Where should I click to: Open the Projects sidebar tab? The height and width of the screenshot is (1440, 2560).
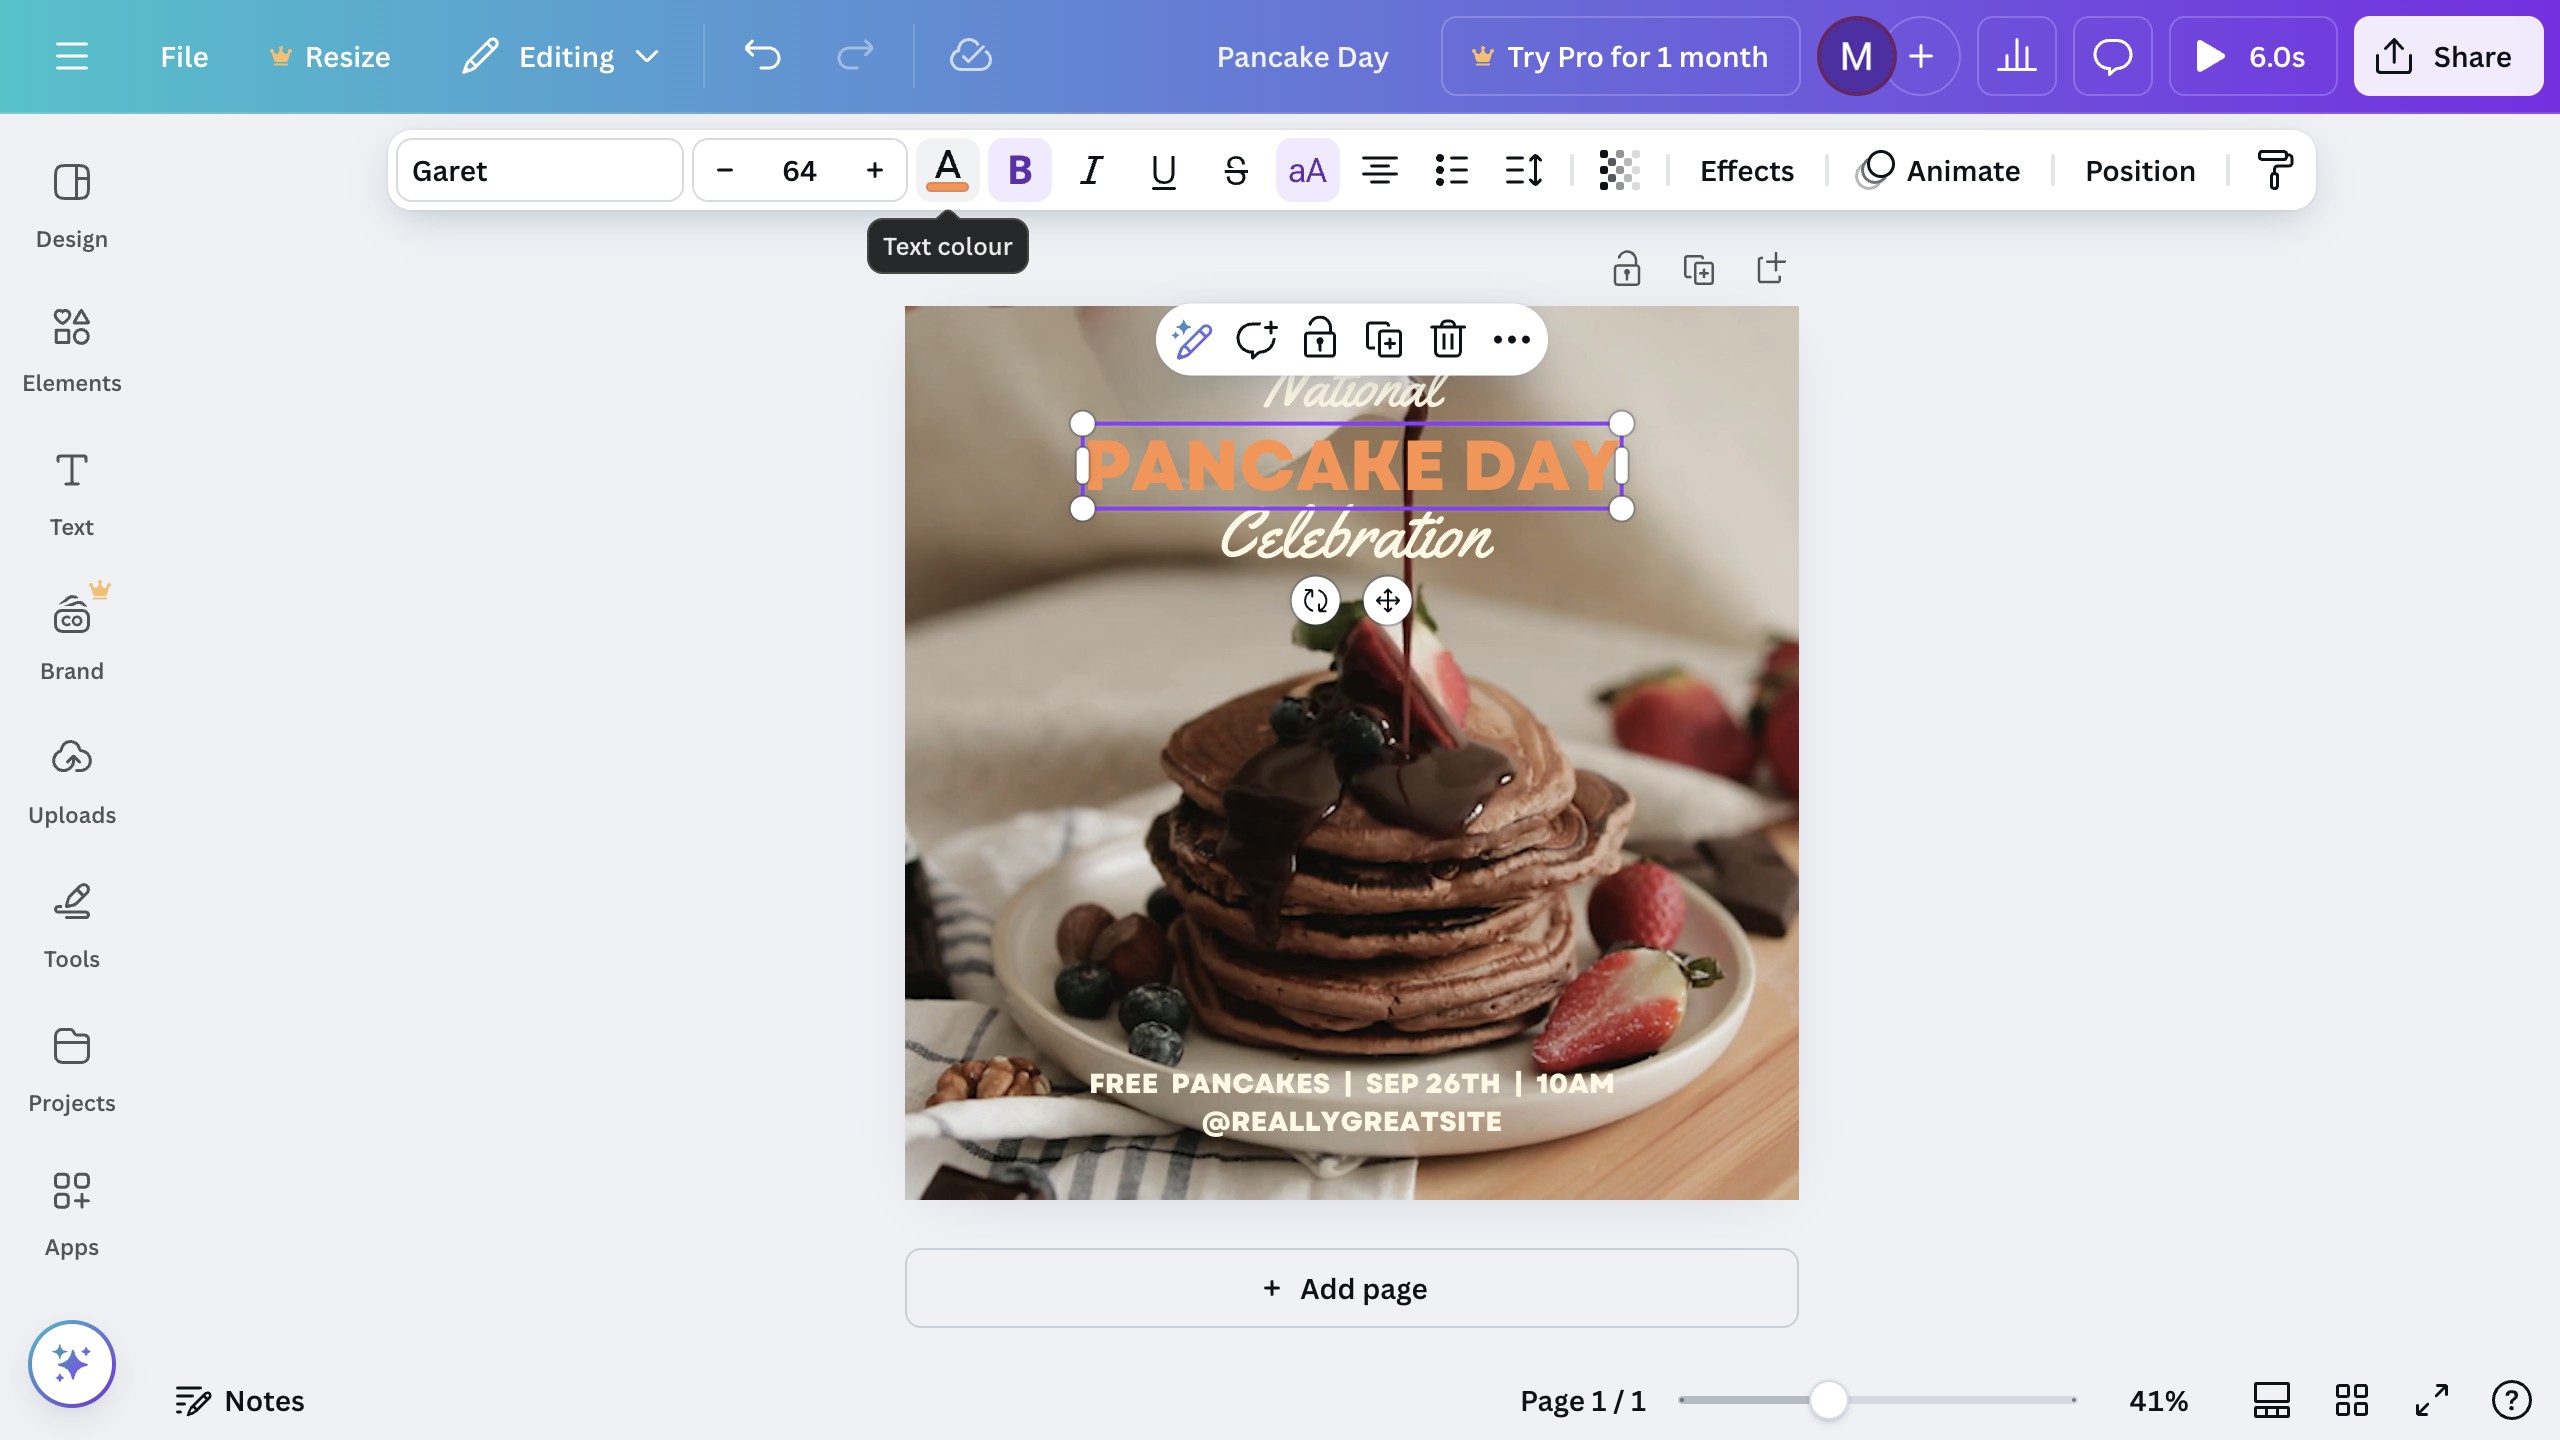[71, 1071]
